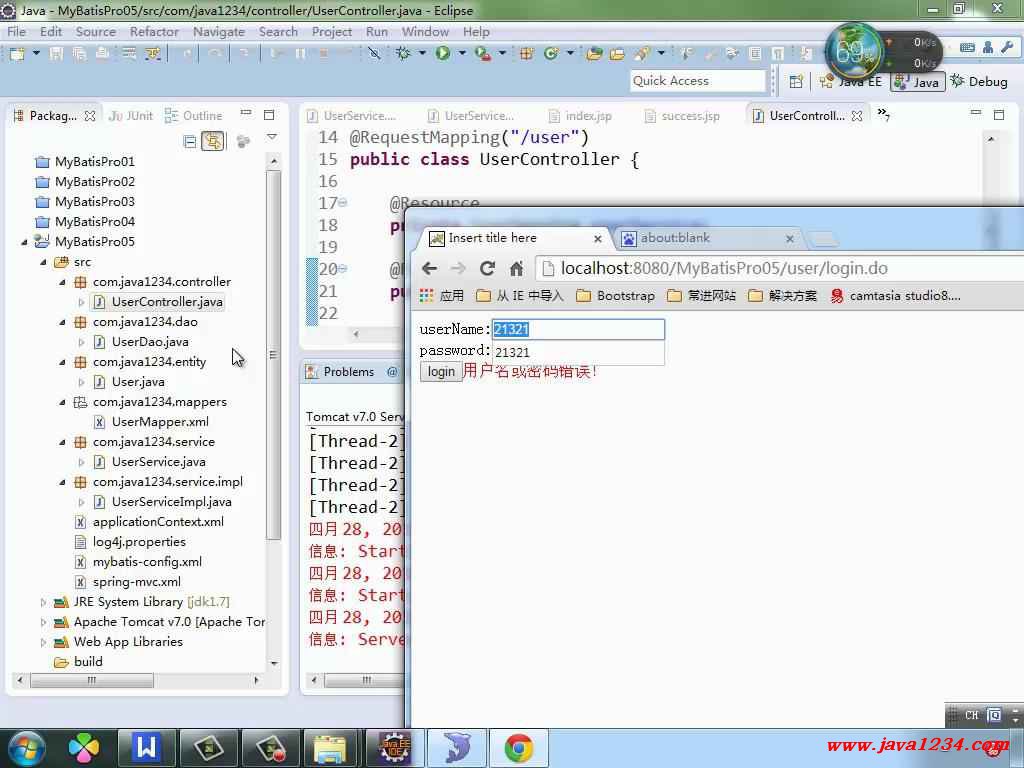1024x768 pixels.
Task: Click the browser Reload button
Action: pos(487,268)
